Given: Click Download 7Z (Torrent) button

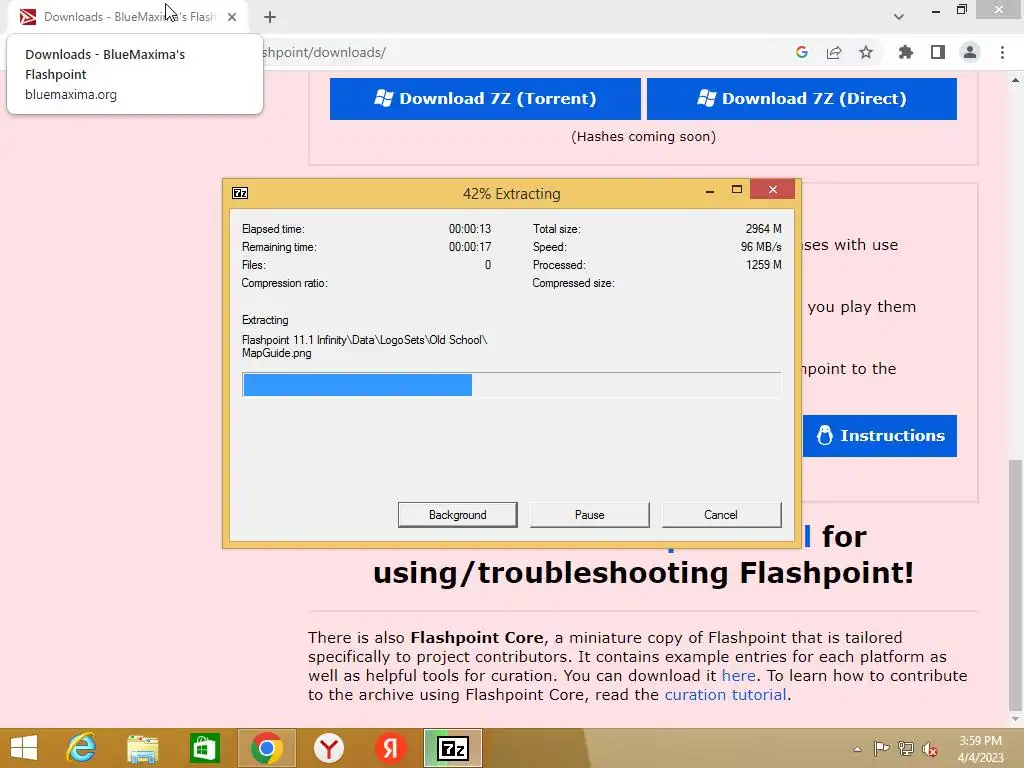Looking at the screenshot, I should [485, 99].
